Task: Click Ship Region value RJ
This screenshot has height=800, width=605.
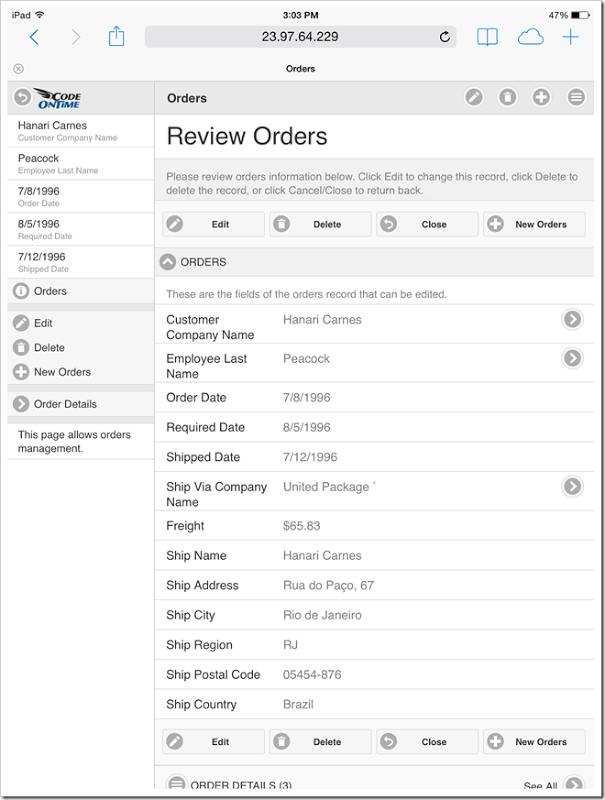Action: pyautogui.click(x=290, y=645)
